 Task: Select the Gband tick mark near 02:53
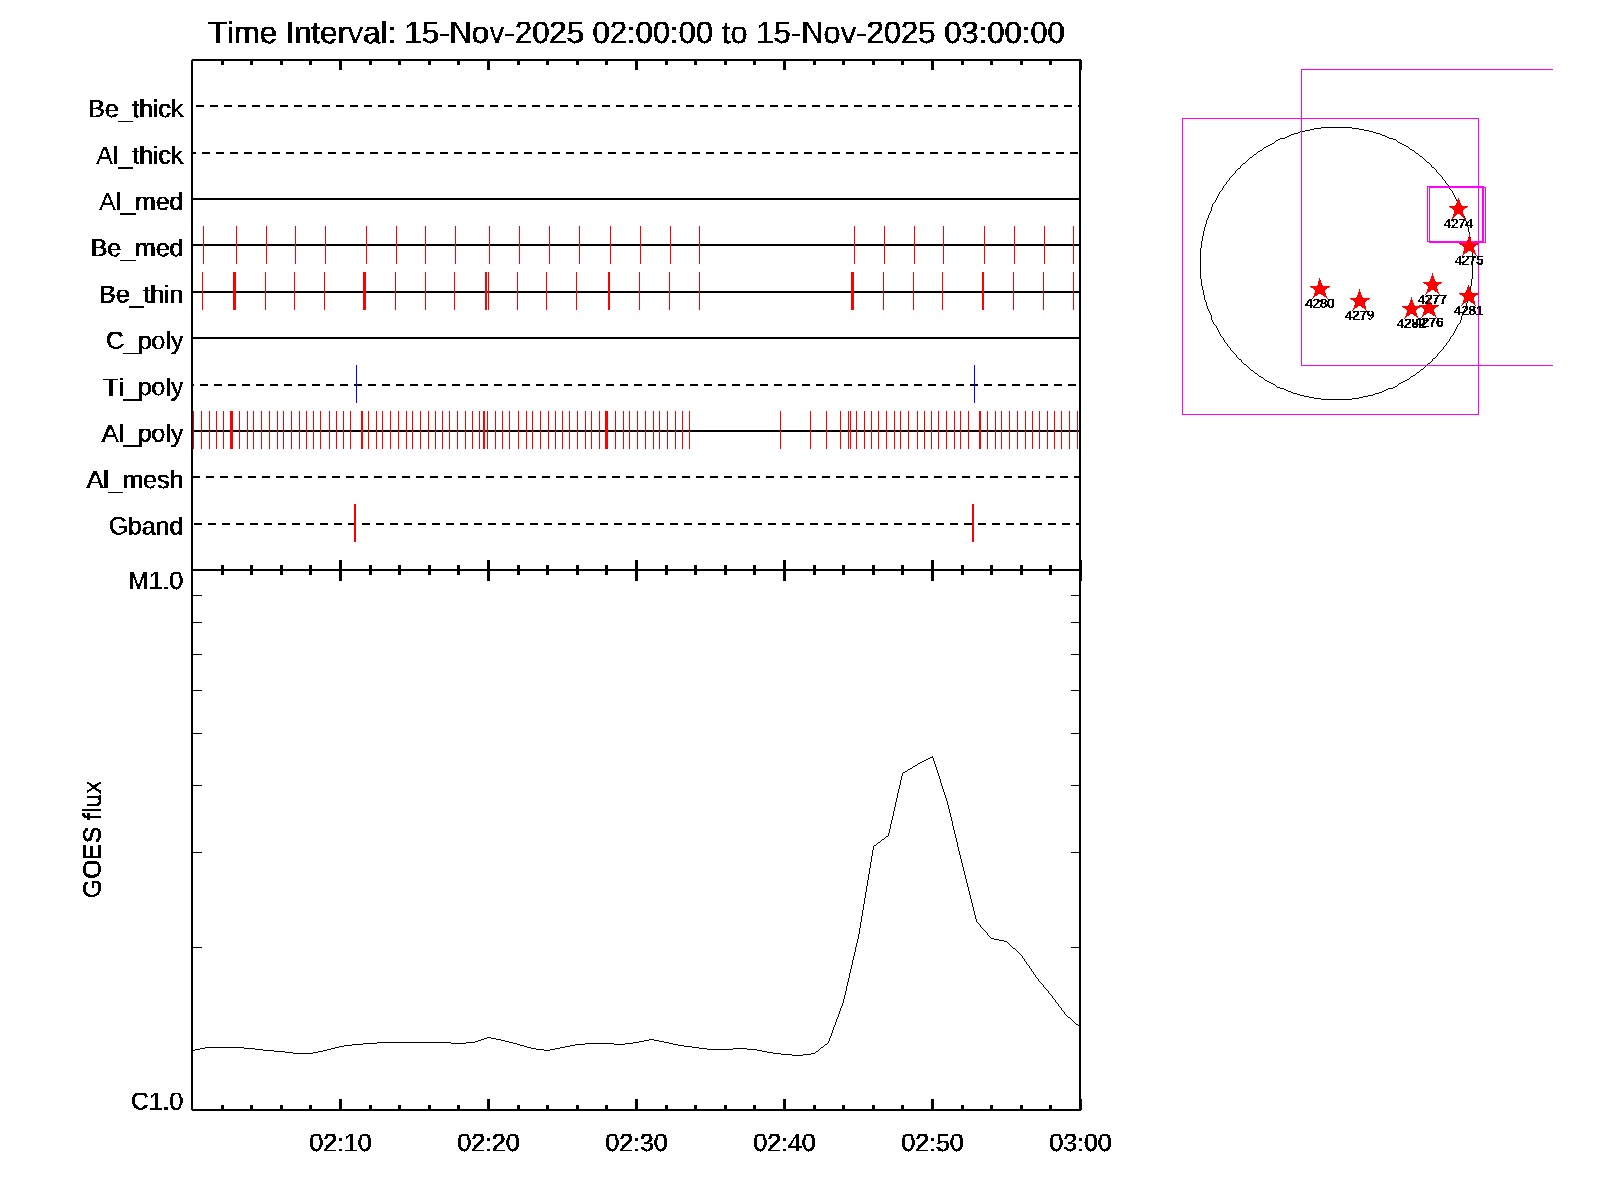973,523
